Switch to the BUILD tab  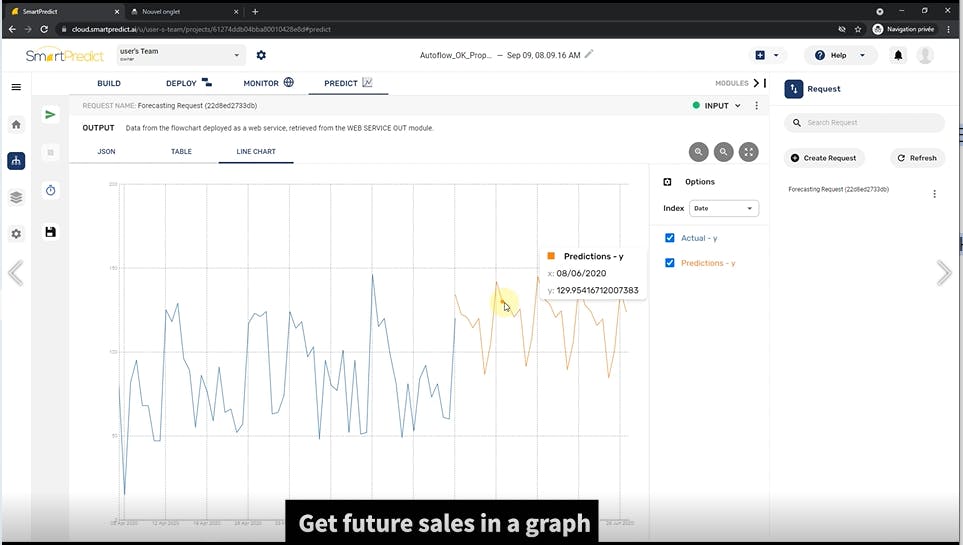pyautogui.click(x=109, y=84)
